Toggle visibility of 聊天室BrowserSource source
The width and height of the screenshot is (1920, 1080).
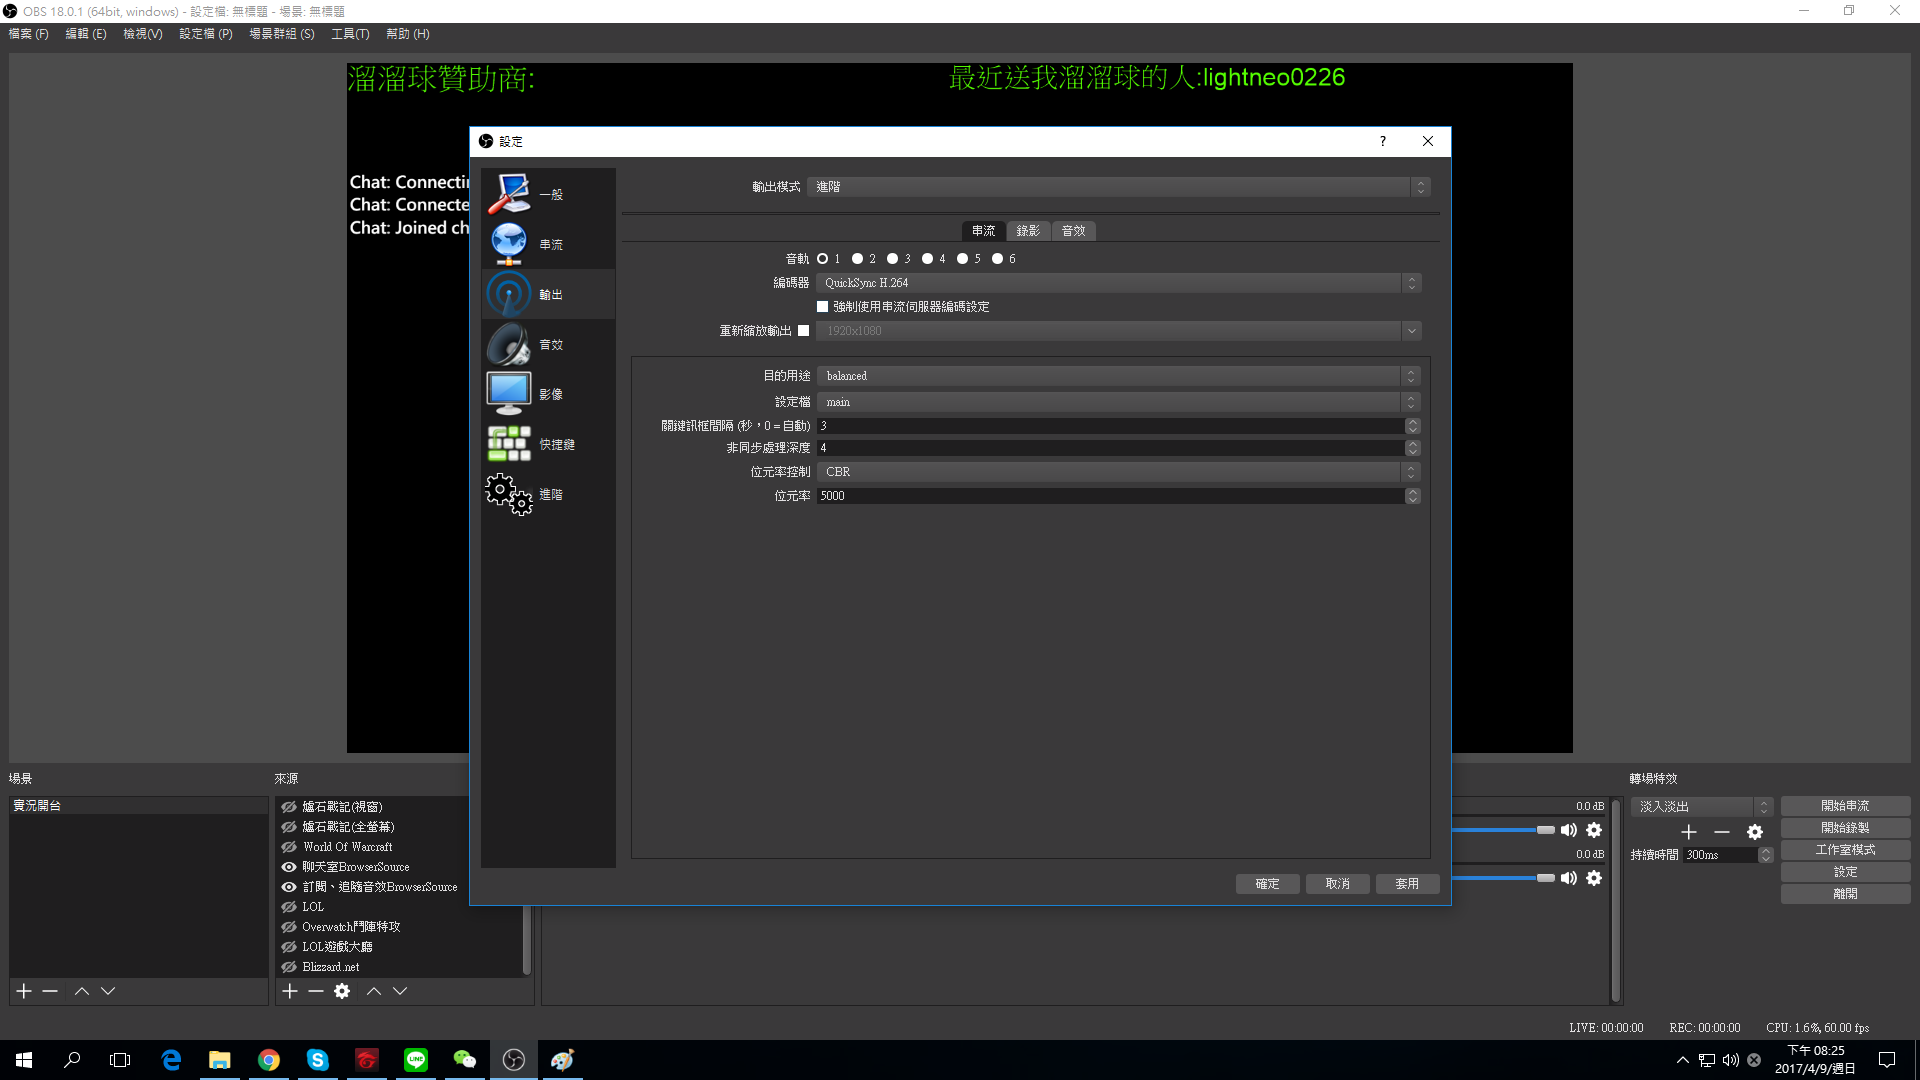[289, 867]
